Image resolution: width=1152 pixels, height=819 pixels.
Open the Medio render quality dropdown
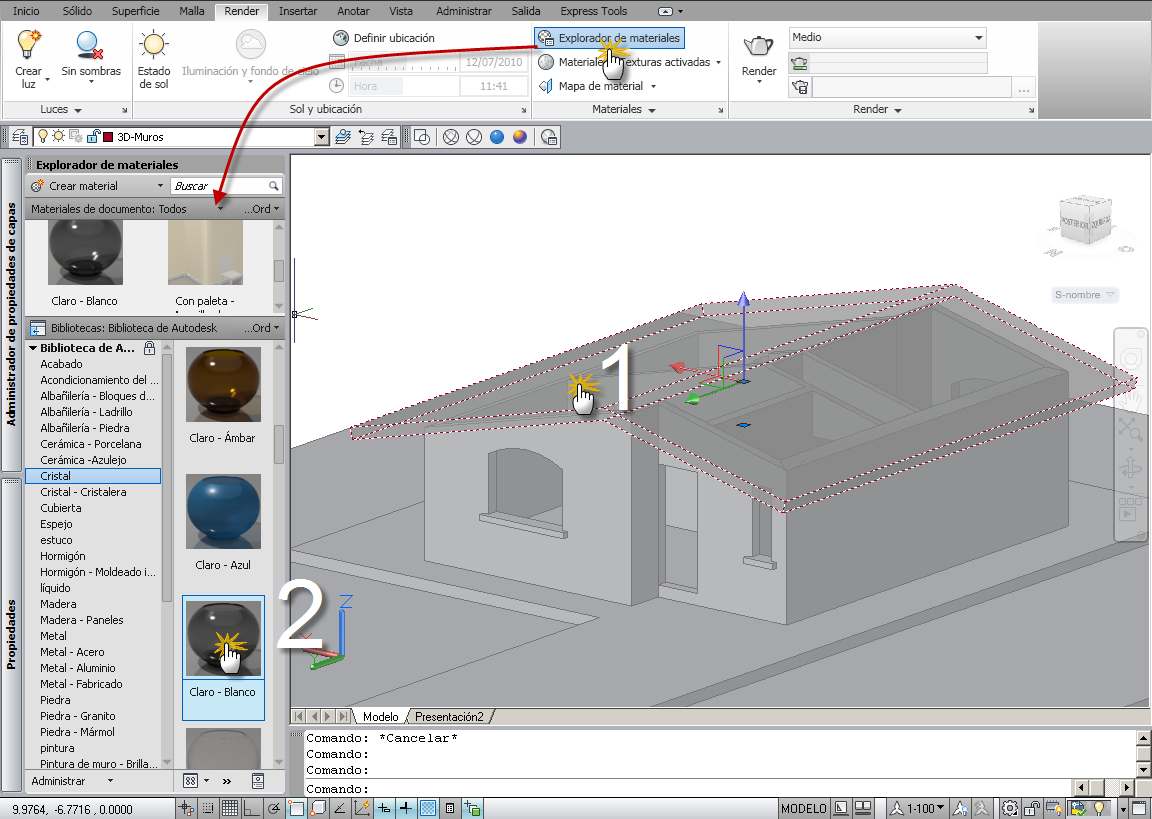tap(886, 36)
